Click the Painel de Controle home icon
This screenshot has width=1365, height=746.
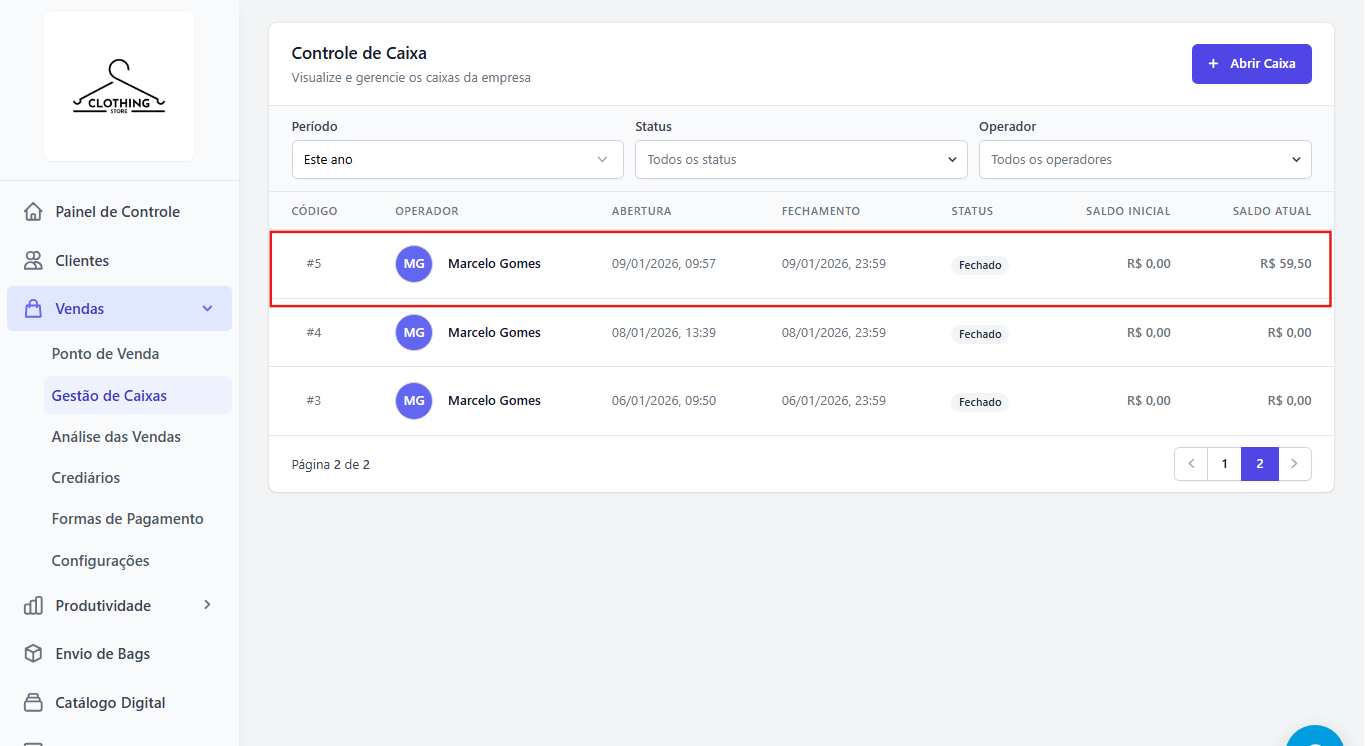coord(33,212)
